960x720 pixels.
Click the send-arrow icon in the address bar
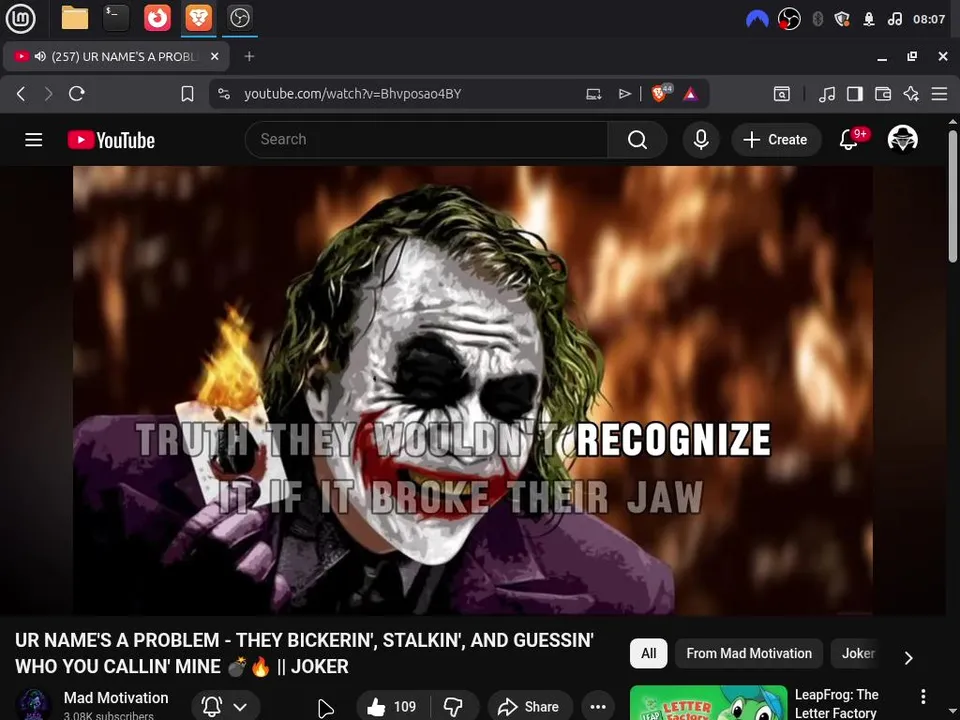point(624,94)
